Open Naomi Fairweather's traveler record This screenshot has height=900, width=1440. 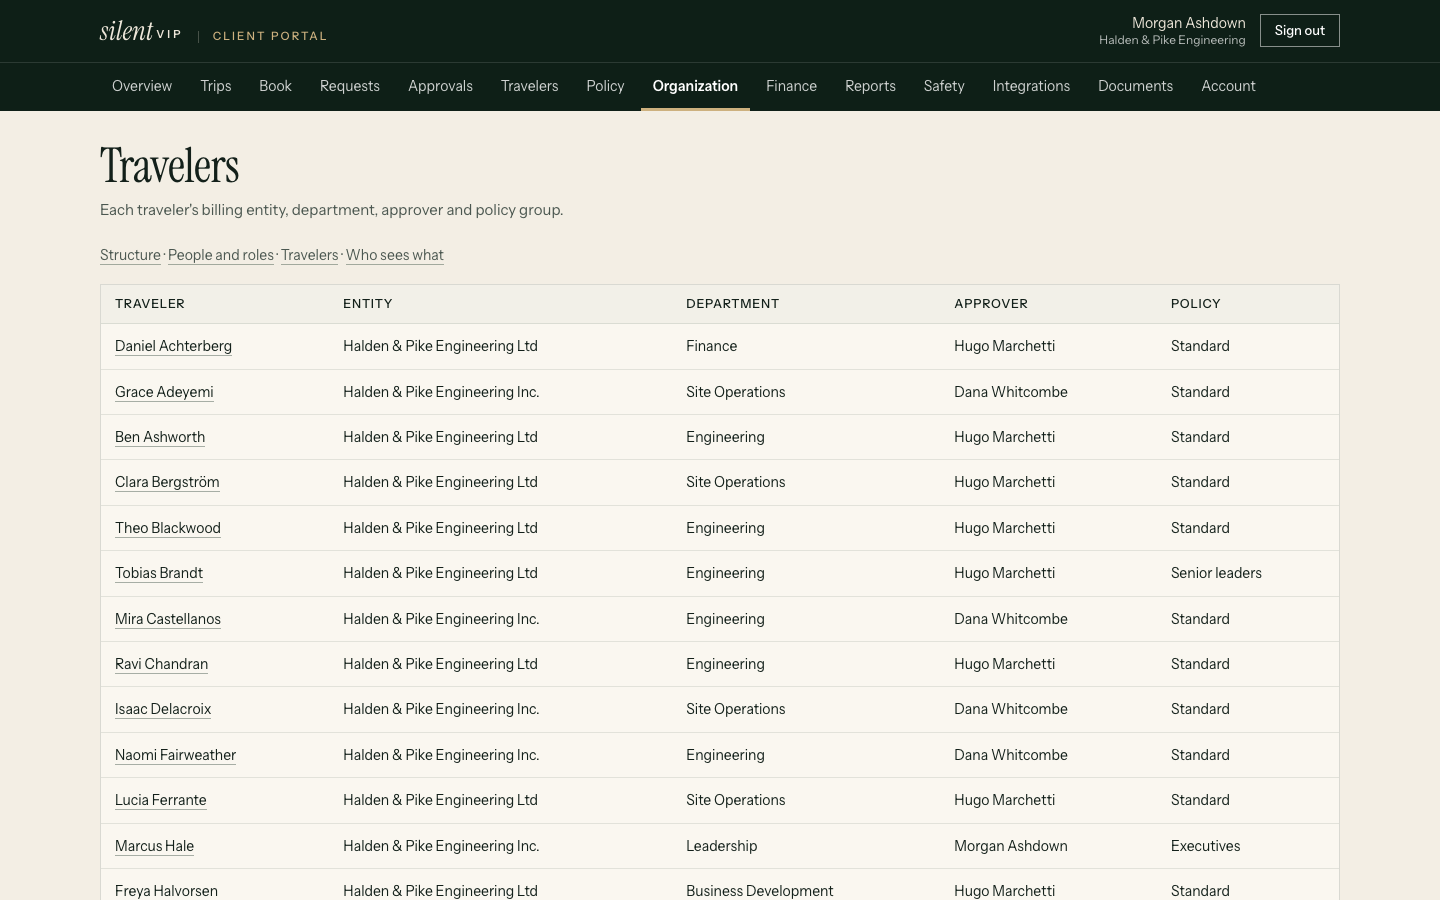tap(175, 755)
